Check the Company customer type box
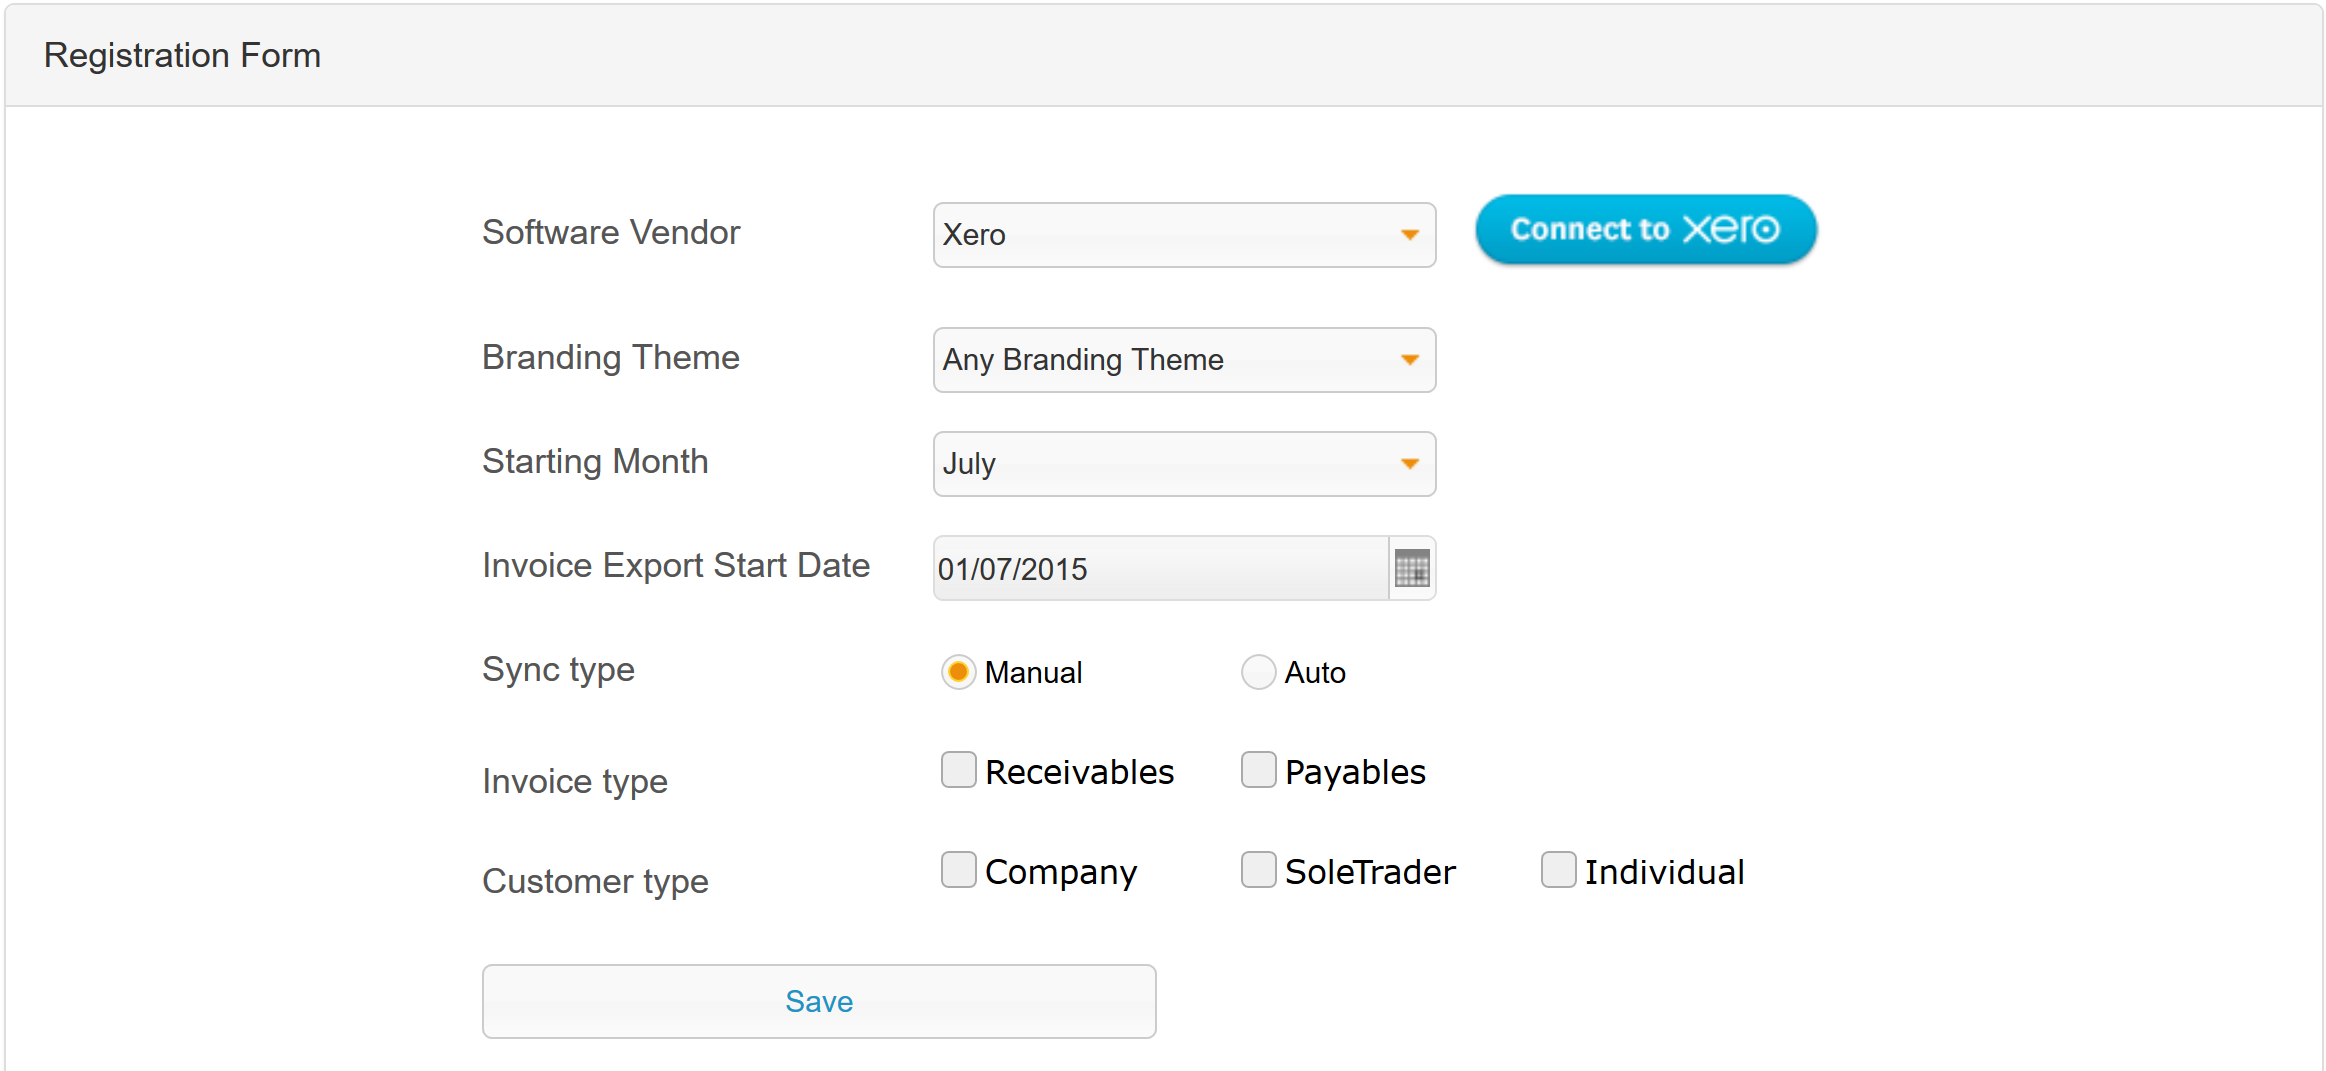 point(958,870)
